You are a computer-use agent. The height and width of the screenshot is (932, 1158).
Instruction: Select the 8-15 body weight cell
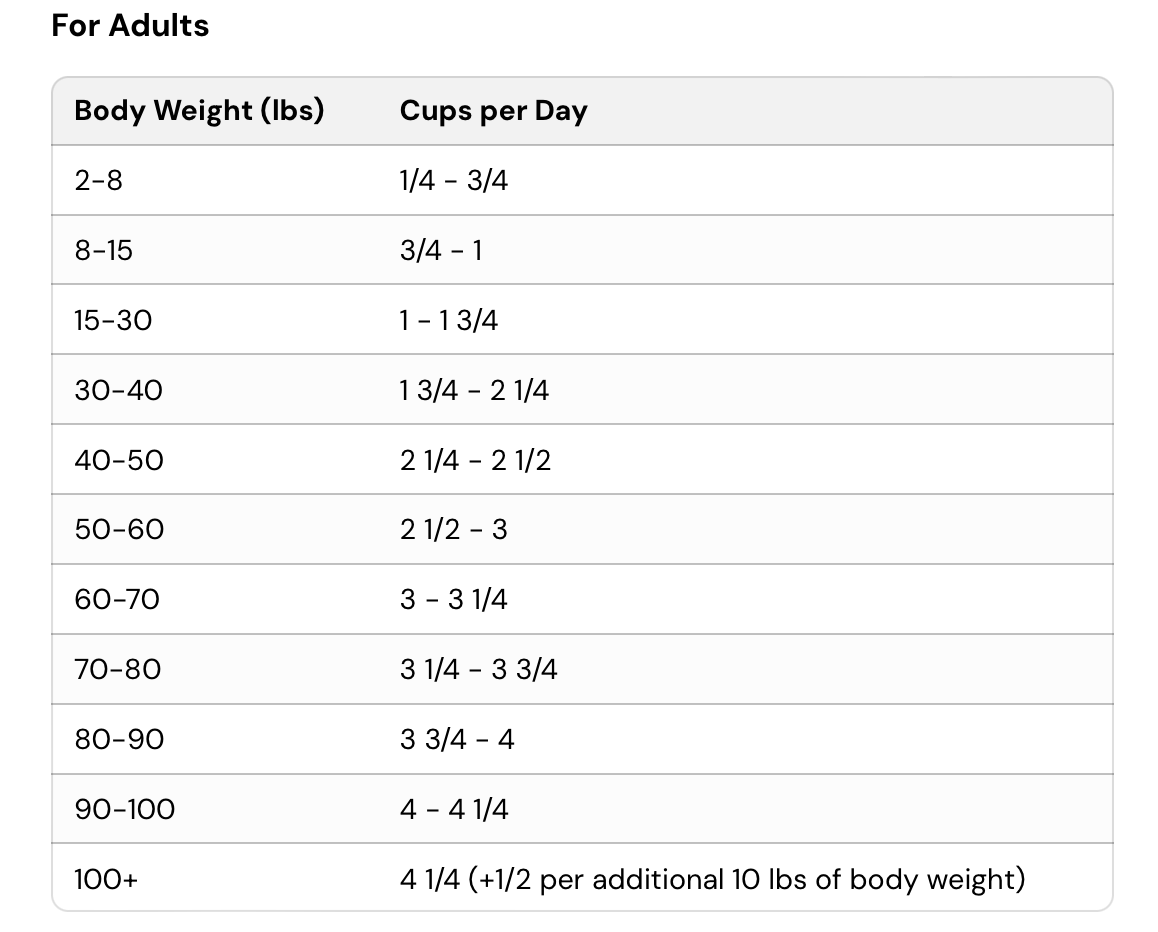pos(103,250)
